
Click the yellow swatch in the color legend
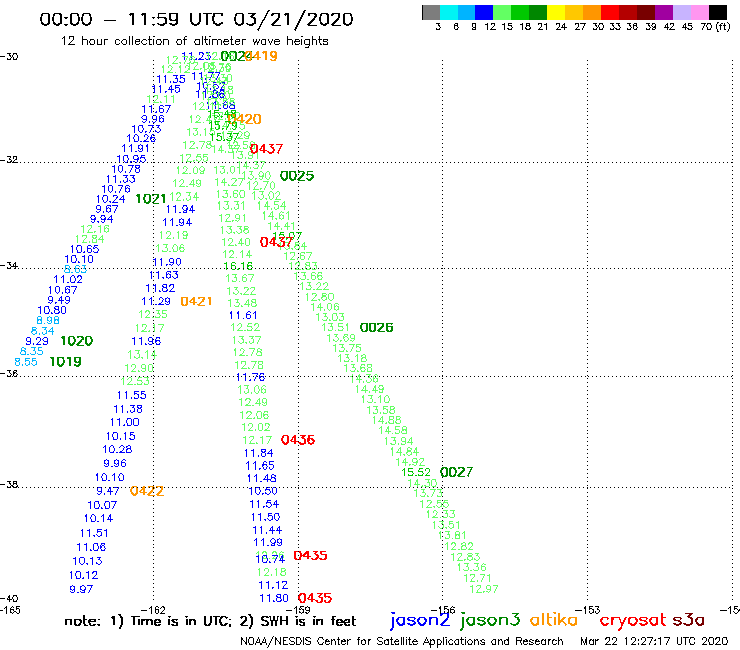556,12
